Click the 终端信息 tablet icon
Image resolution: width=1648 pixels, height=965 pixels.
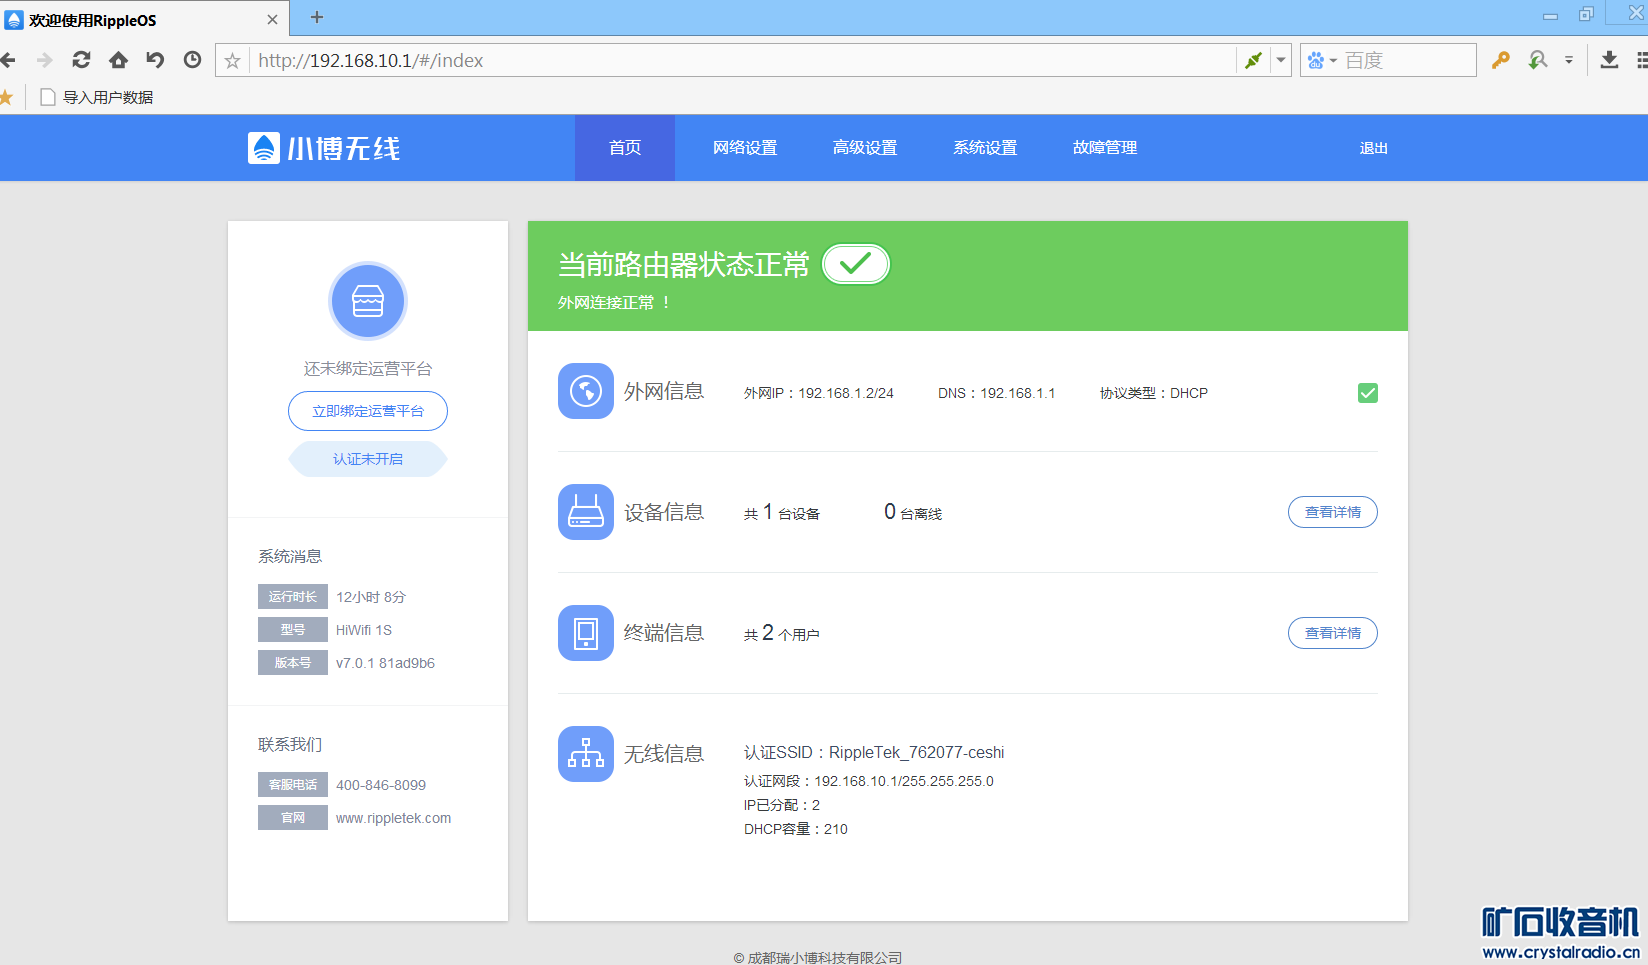pos(586,633)
